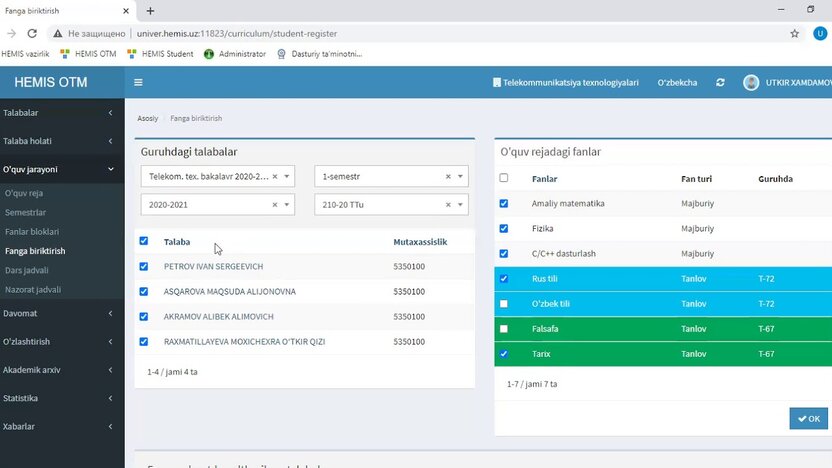Clear the 1-semestr selection with x

(x=449, y=176)
